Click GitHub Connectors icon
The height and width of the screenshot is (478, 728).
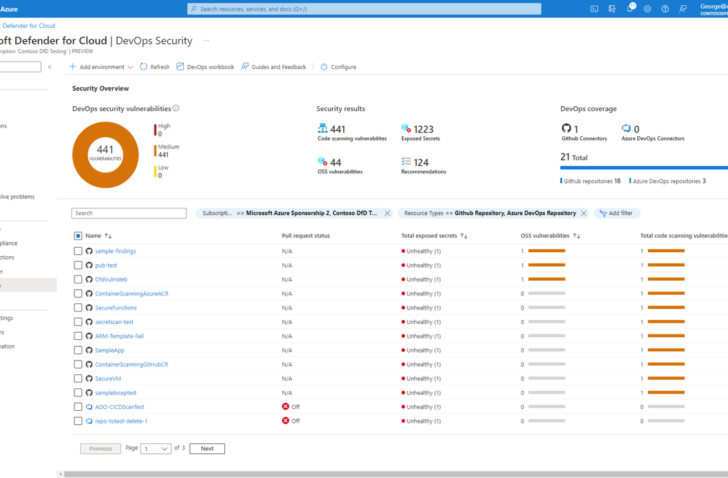pos(566,128)
